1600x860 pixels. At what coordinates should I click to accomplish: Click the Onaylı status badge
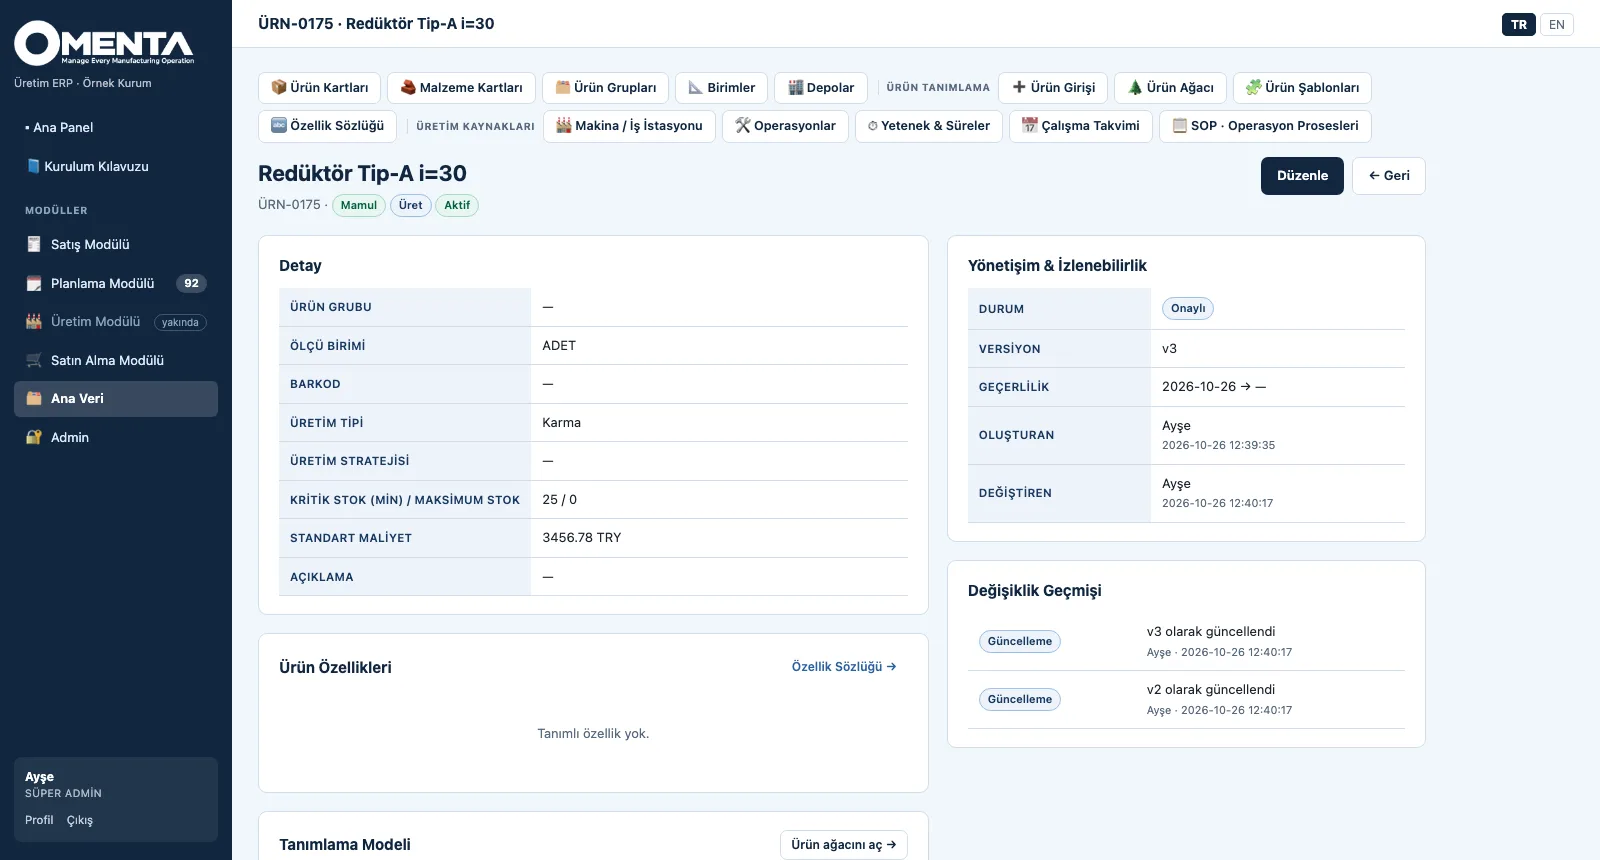click(1188, 308)
